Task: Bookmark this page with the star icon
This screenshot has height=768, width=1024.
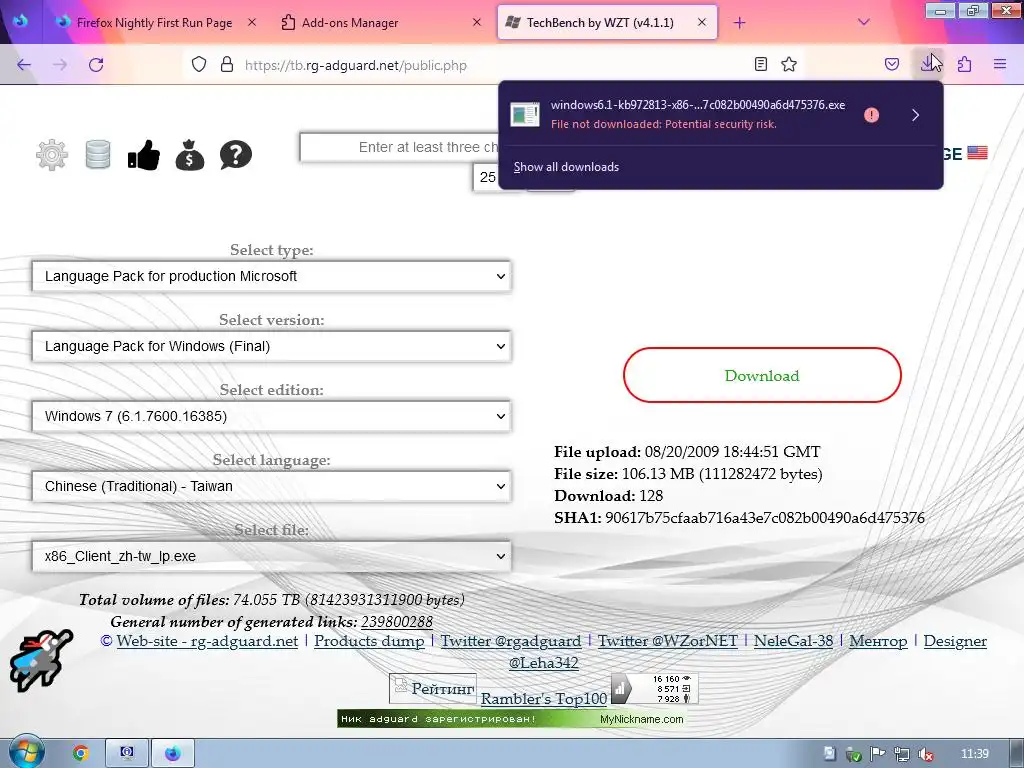Action: coord(789,65)
